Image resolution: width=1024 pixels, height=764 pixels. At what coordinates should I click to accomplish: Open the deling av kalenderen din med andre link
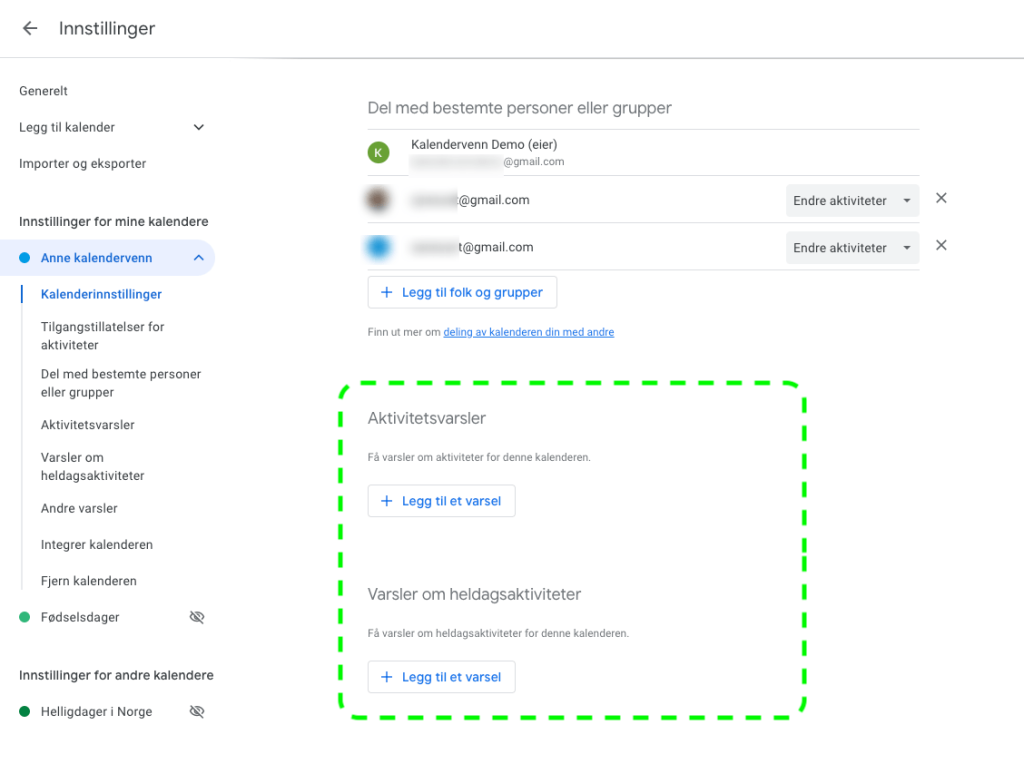528,332
